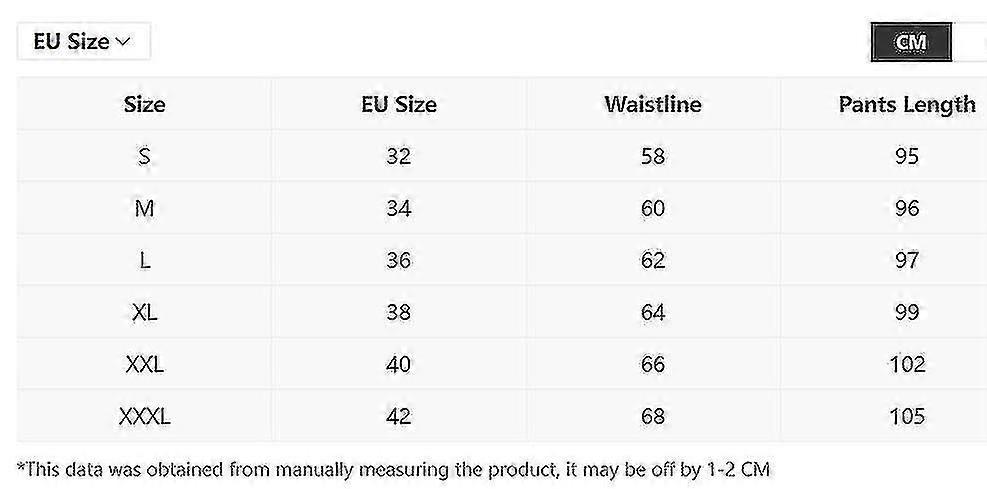Viewport: 987px width, 489px height.
Task: Select the XXXL size row label
Action: (x=145, y=417)
